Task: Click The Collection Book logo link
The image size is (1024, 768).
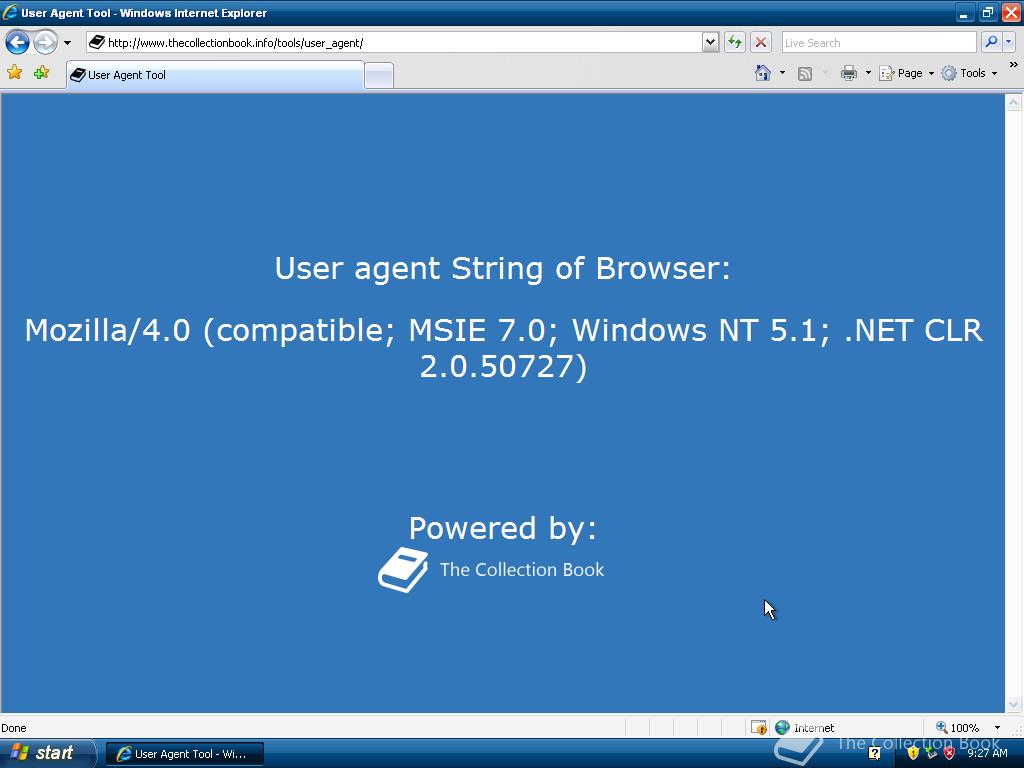Action: click(491, 570)
